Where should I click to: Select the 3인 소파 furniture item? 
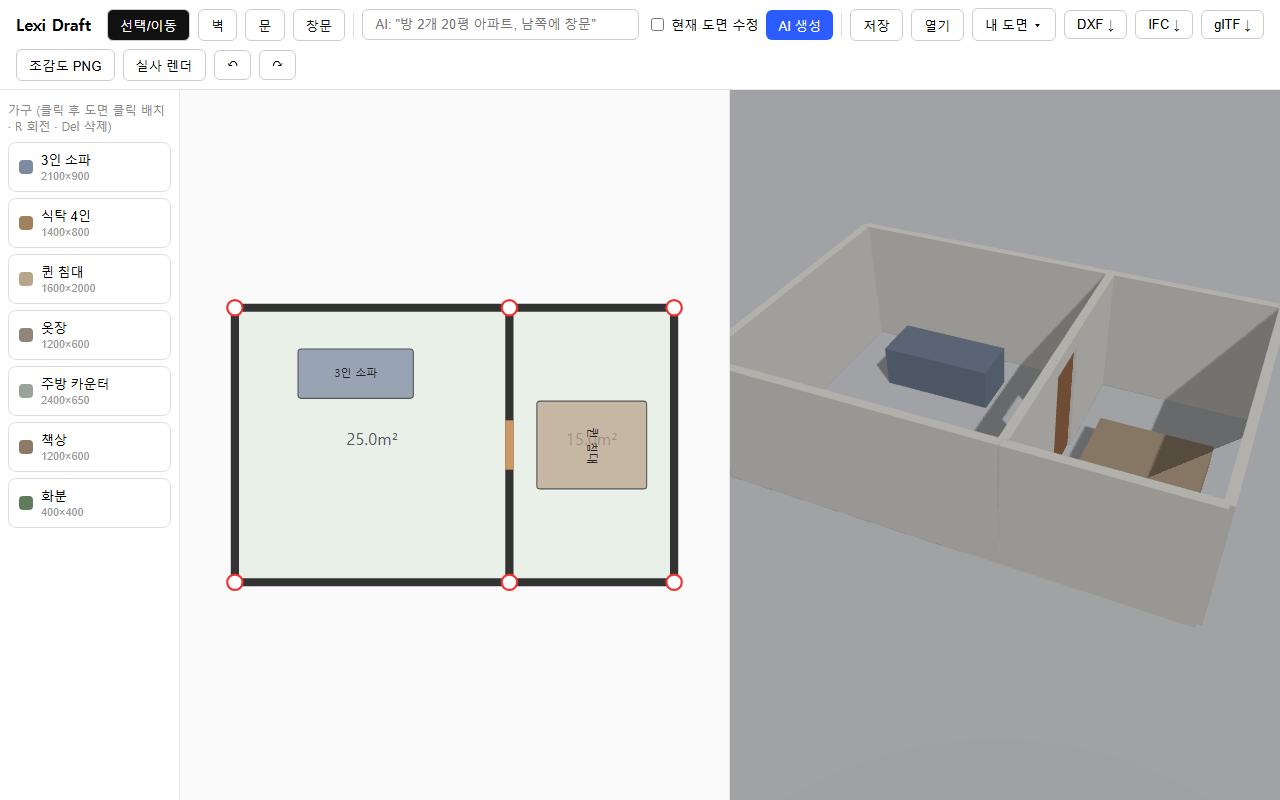(89, 167)
